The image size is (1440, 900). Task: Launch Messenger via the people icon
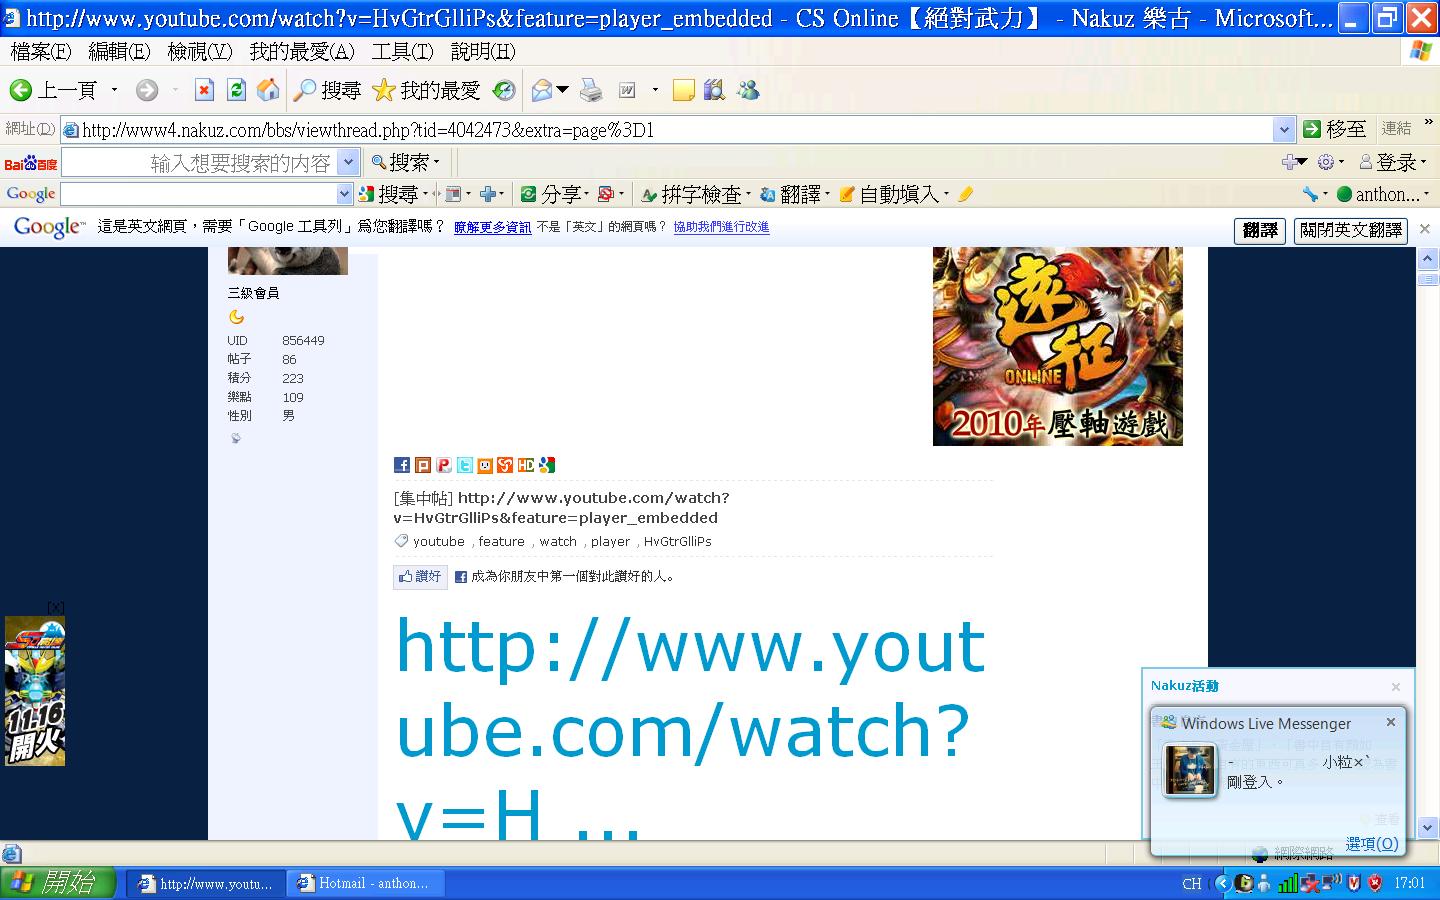point(748,91)
